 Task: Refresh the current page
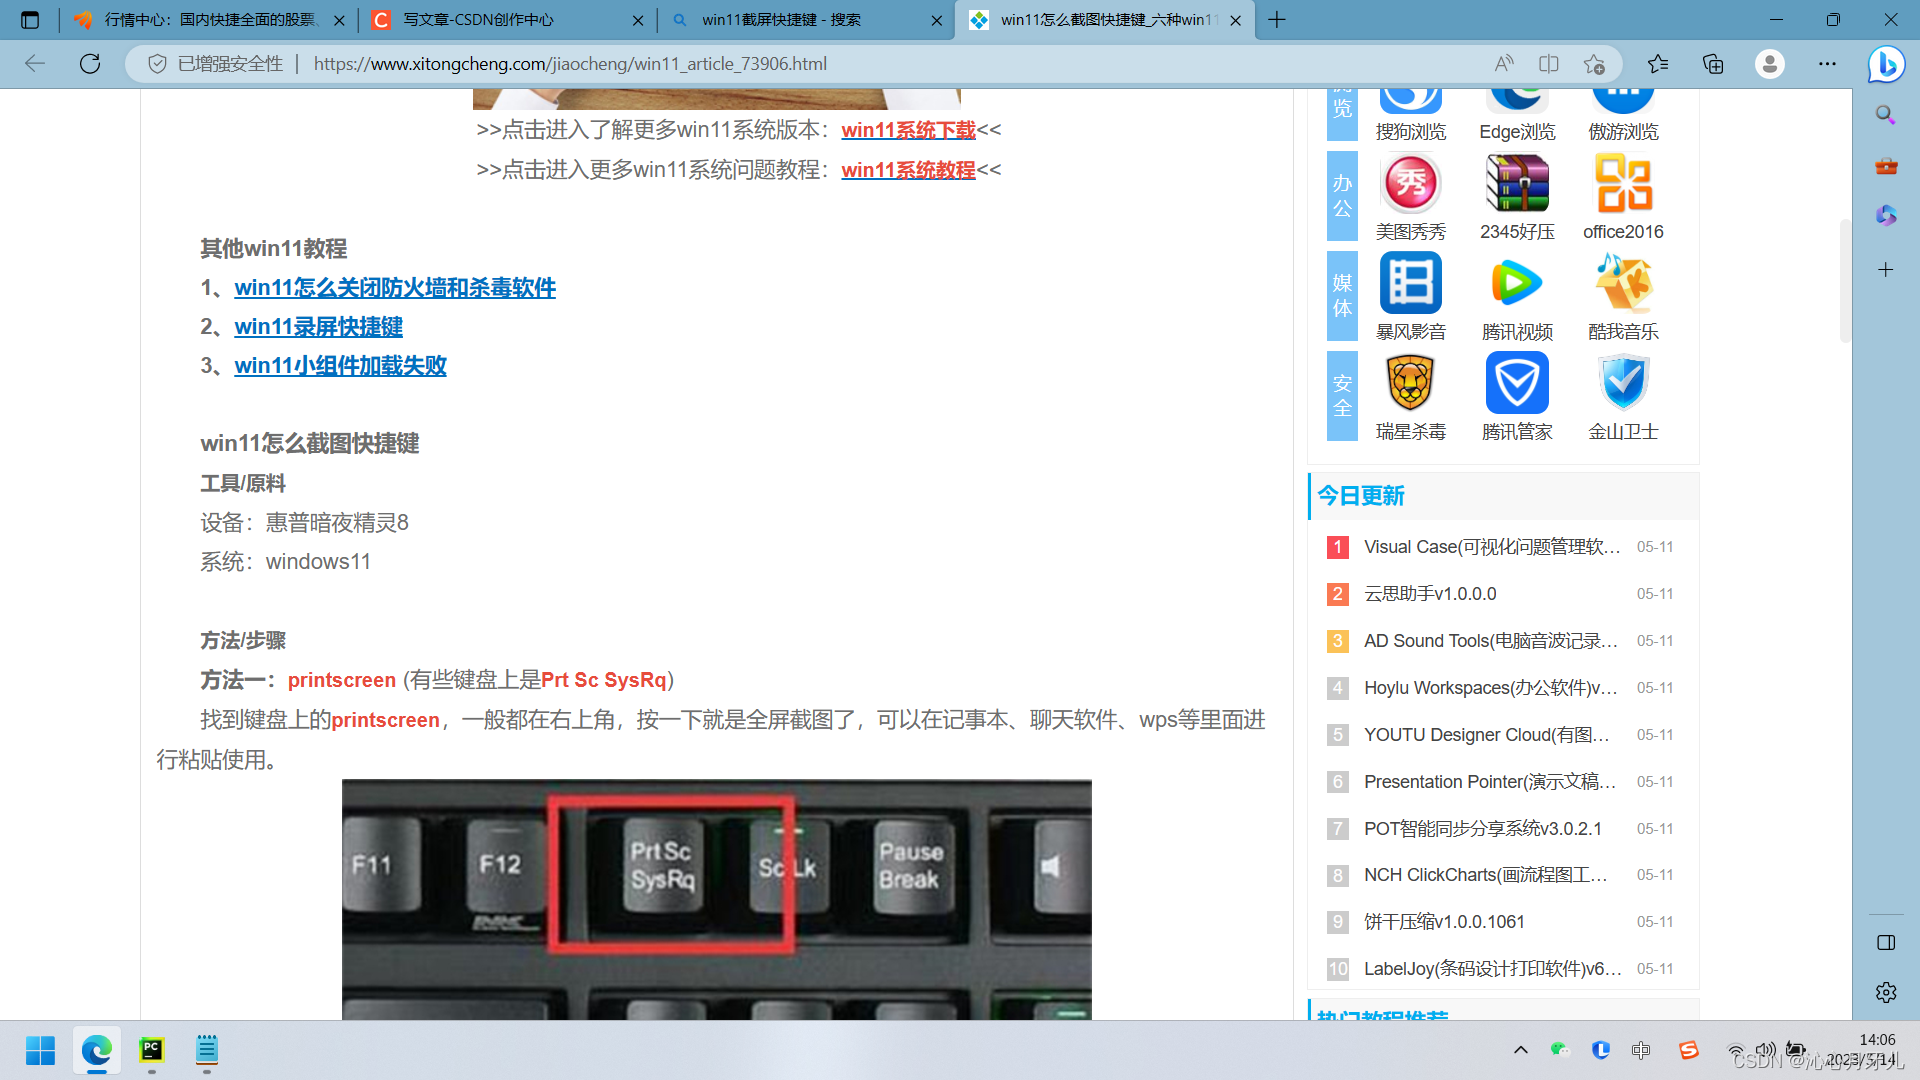point(90,64)
